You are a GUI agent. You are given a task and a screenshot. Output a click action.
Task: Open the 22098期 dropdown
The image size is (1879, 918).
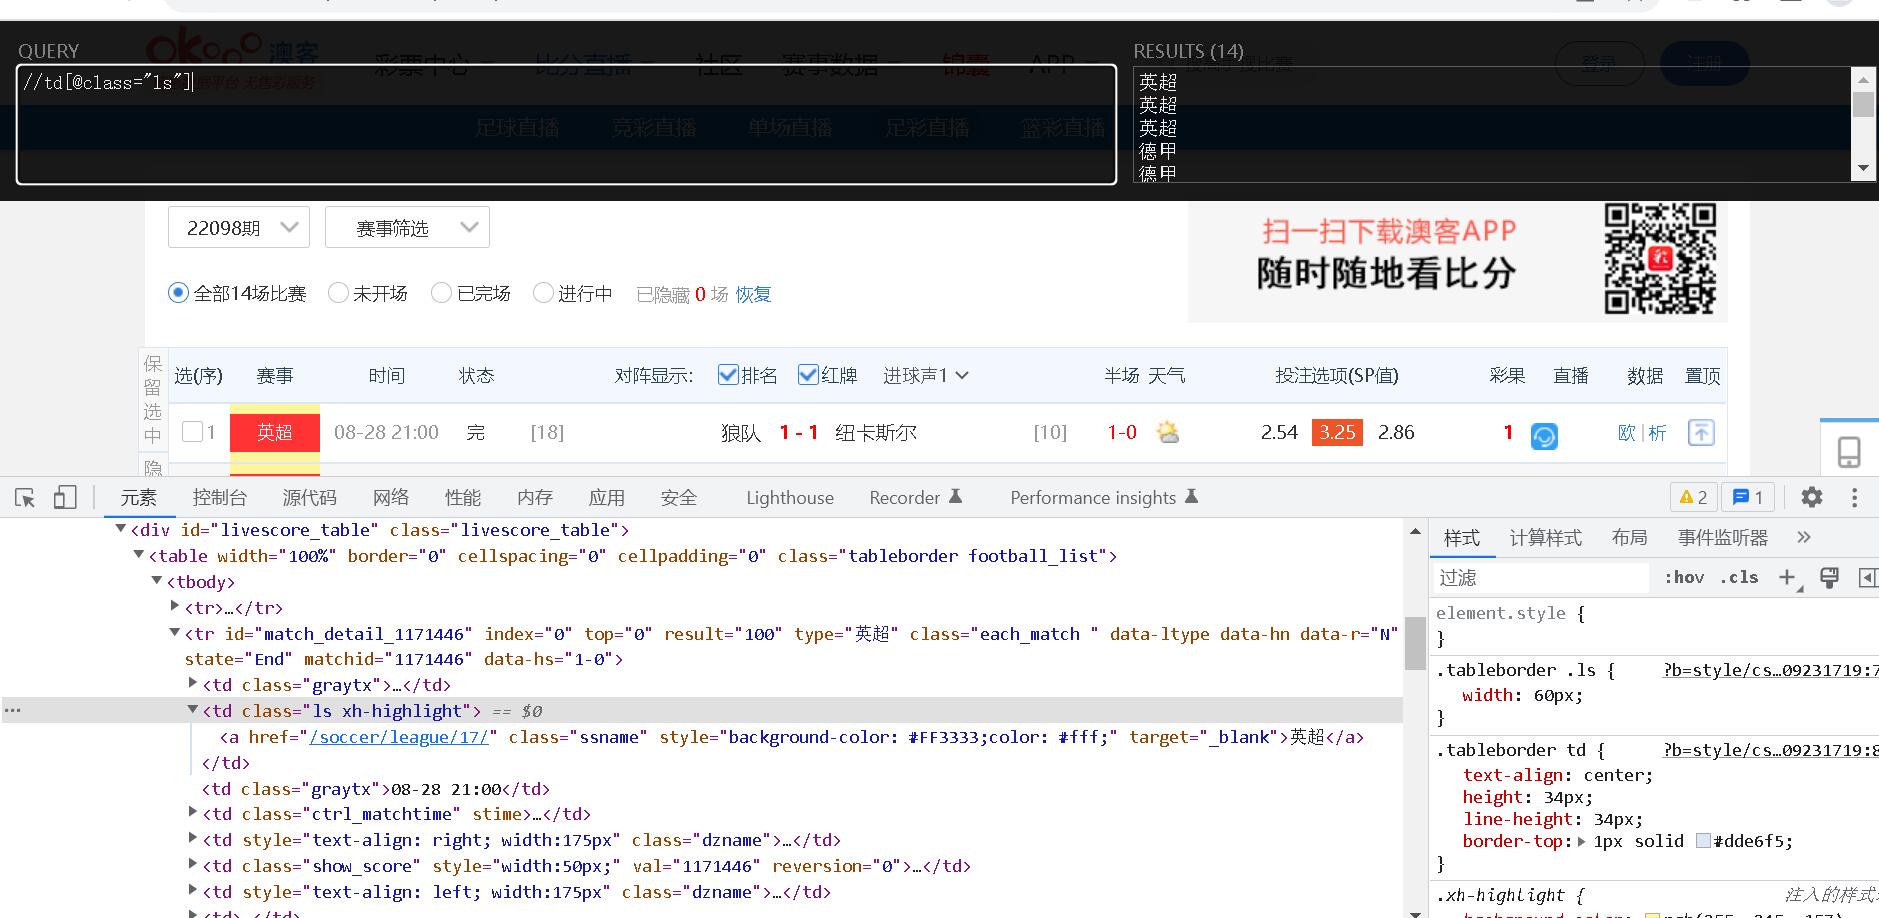click(239, 228)
